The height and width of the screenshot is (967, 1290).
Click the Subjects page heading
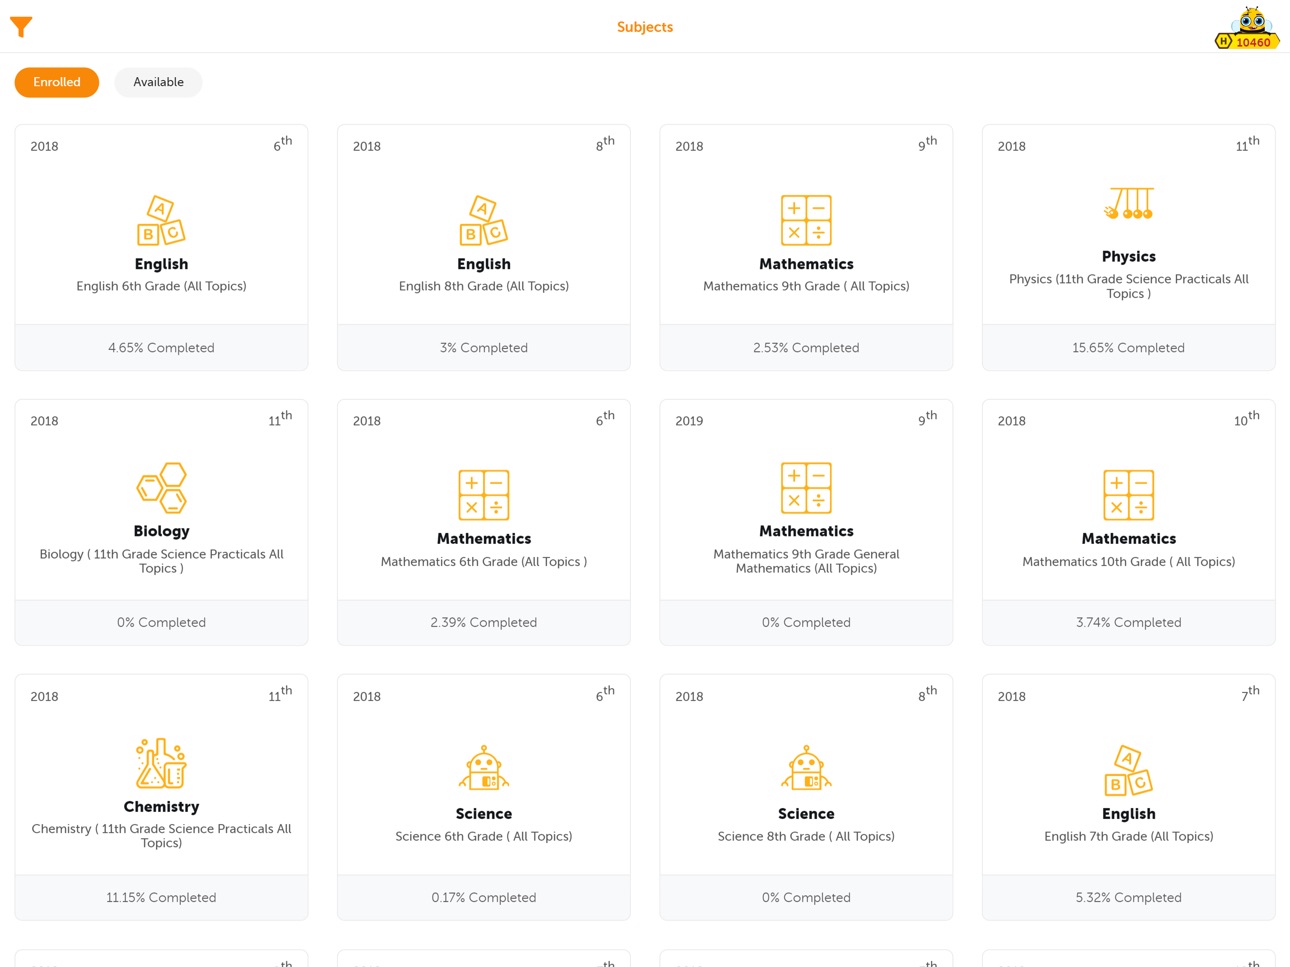pos(645,27)
